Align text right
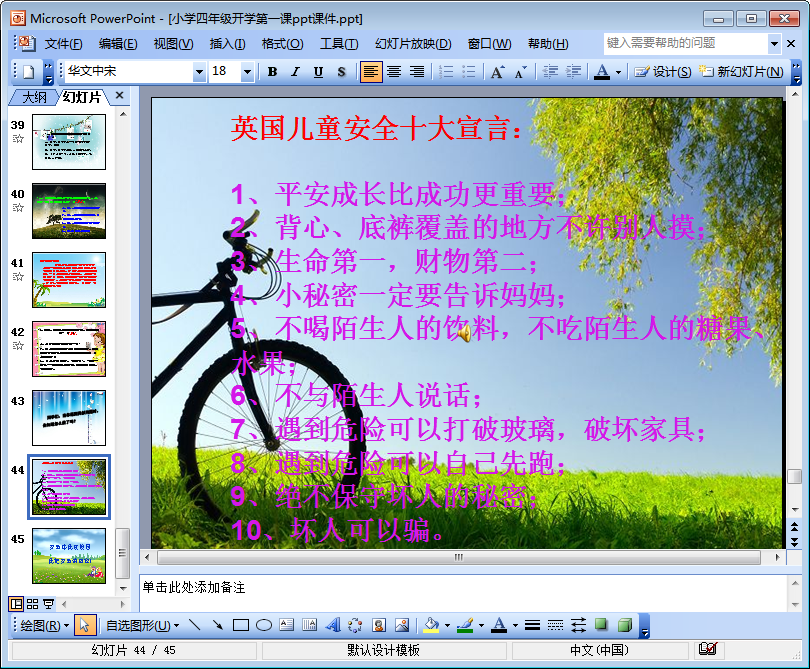The image size is (810, 669). pos(417,72)
